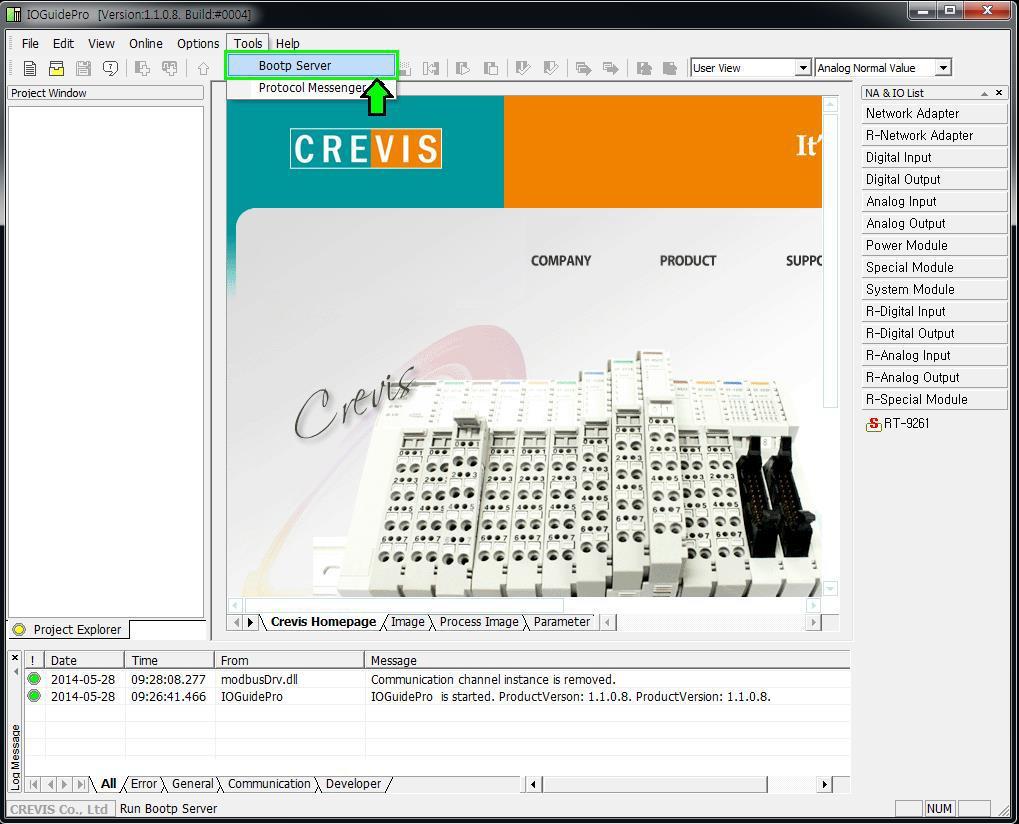Image resolution: width=1019 pixels, height=824 pixels.
Task: Expand the Network Adapter category
Action: coord(934,114)
